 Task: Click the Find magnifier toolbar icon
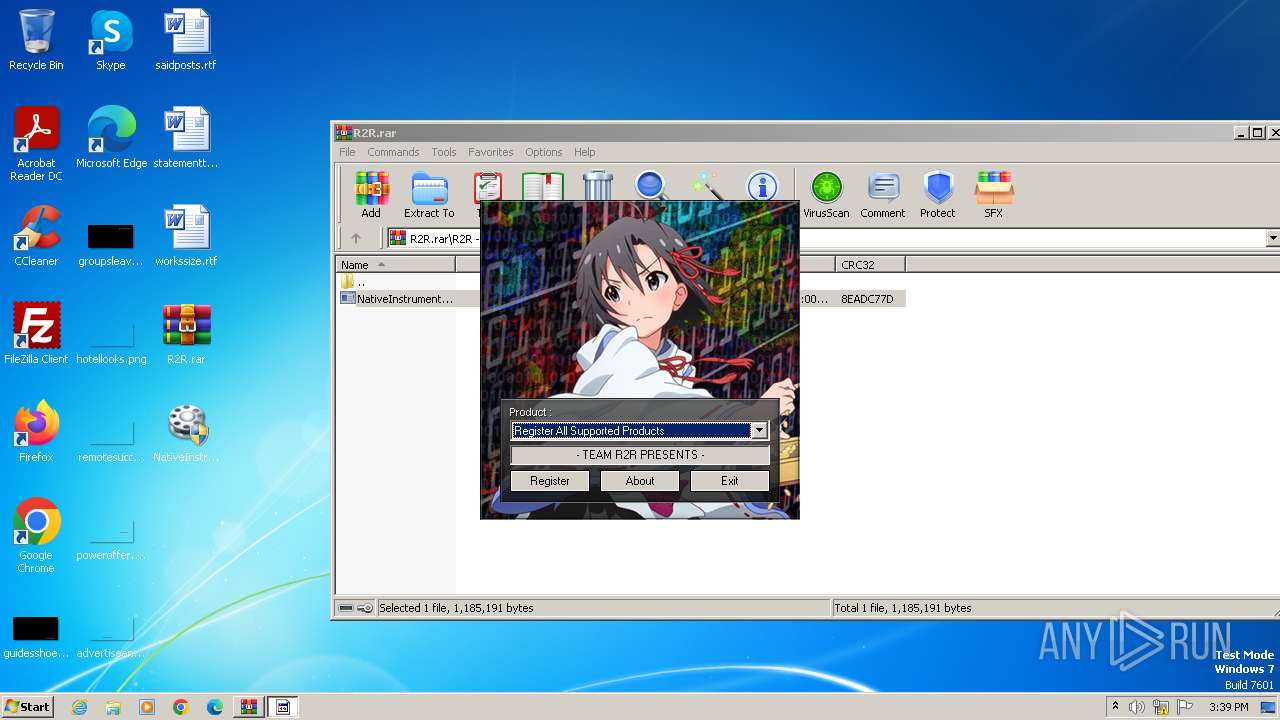point(651,187)
